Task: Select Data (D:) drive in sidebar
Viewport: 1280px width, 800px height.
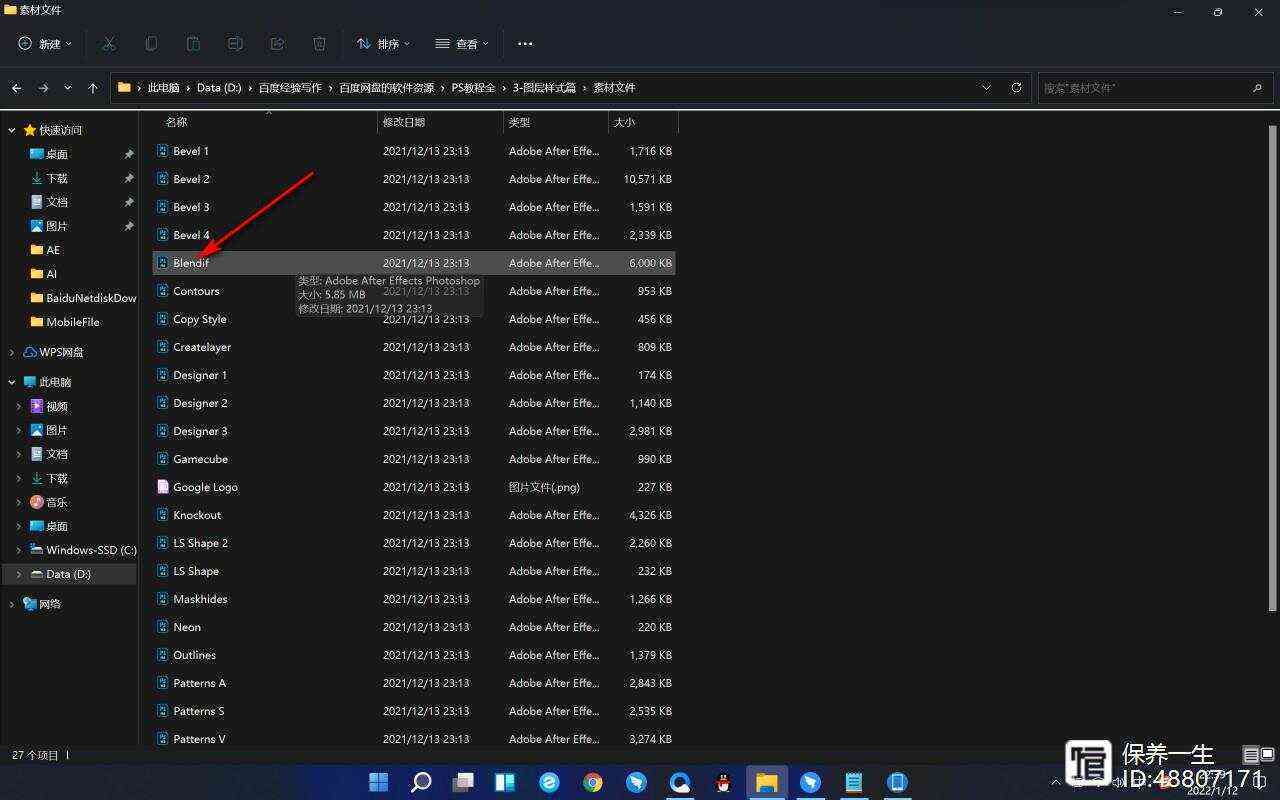Action: click(68, 574)
